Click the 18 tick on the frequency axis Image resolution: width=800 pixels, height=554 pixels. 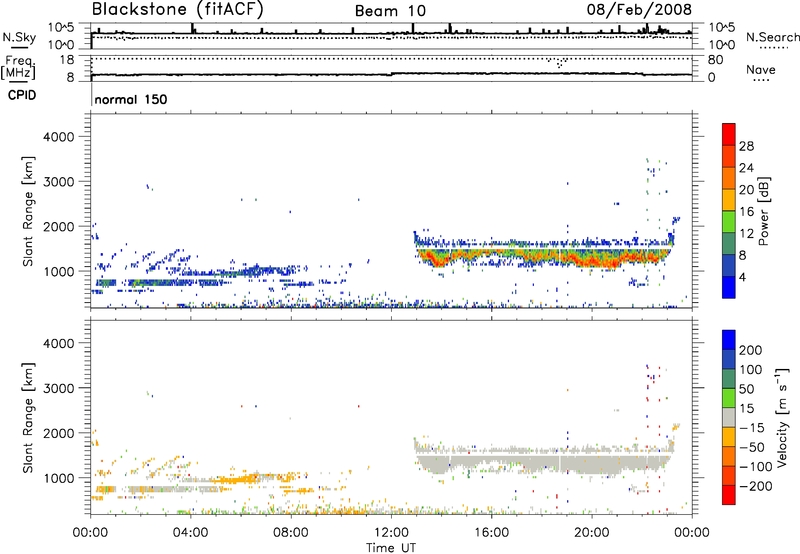67,60
